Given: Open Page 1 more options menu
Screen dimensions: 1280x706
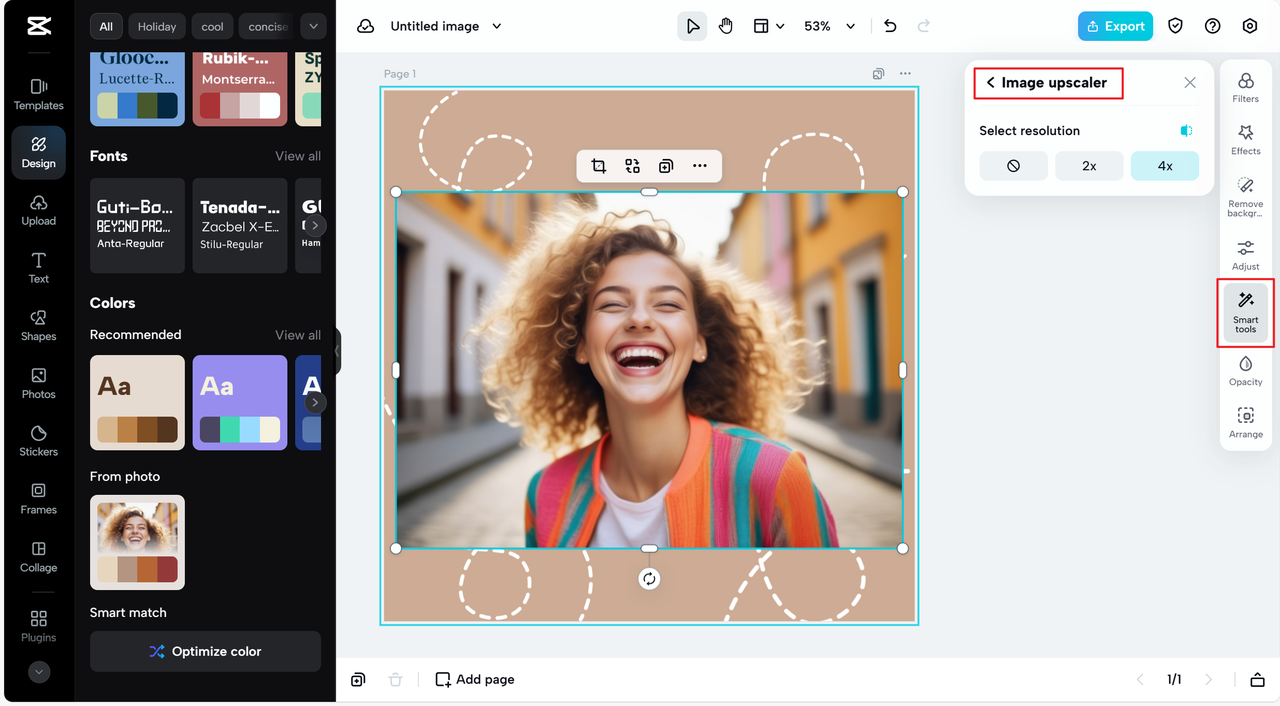Looking at the screenshot, I should [x=905, y=73].
